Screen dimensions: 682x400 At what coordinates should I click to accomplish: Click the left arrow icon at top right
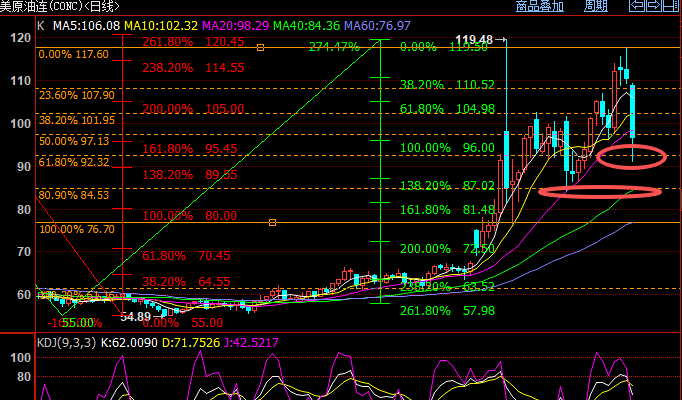pyautogui.click(x=637, y=6)
